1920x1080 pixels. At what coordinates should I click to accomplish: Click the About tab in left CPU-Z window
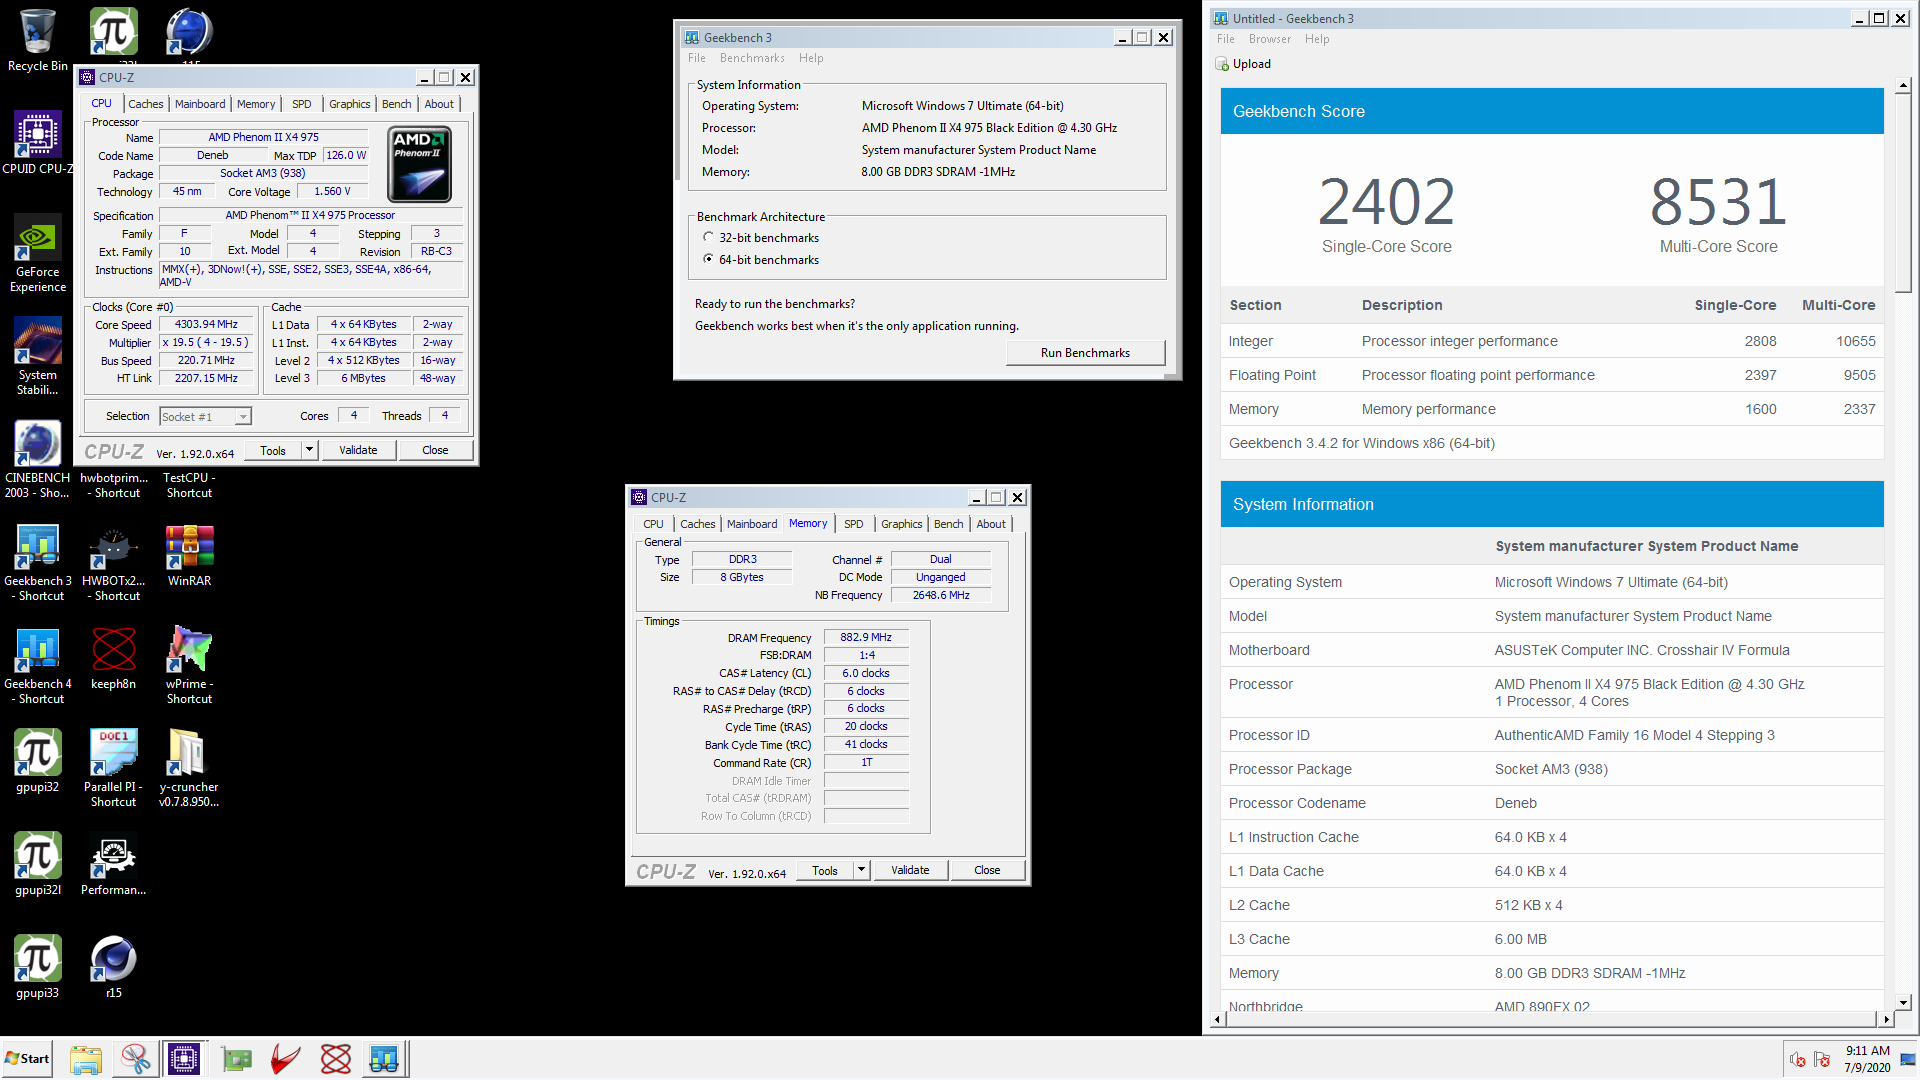tap(439, 104)
